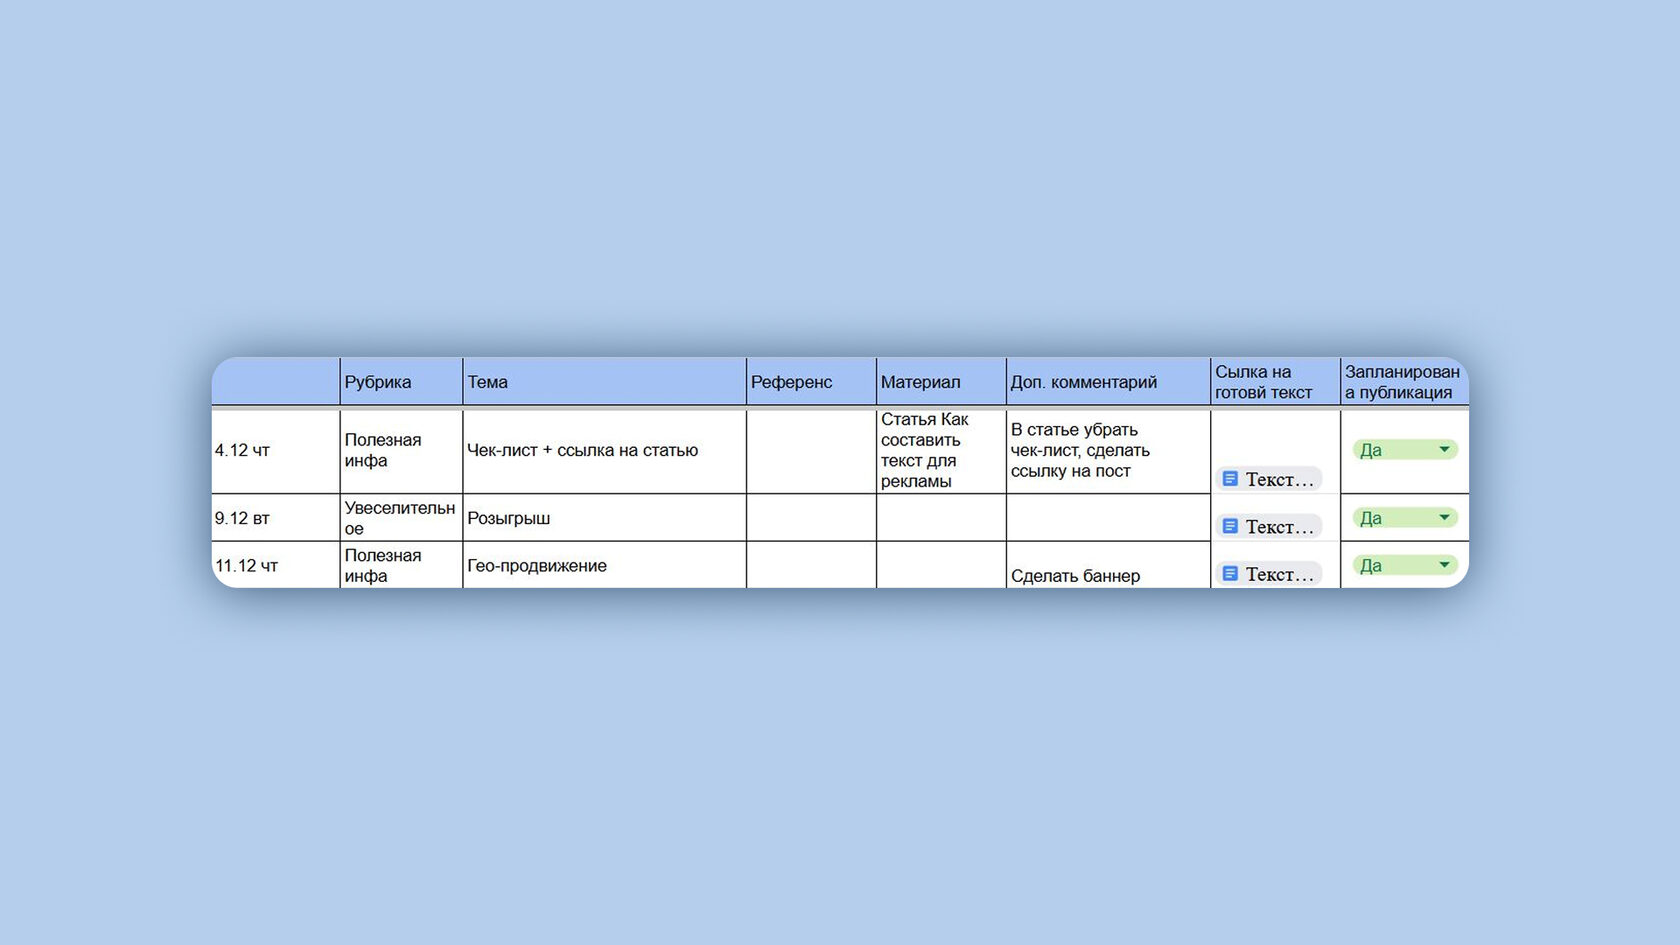Select the Увеселительное rubric cell

click(x=401, y=518)
